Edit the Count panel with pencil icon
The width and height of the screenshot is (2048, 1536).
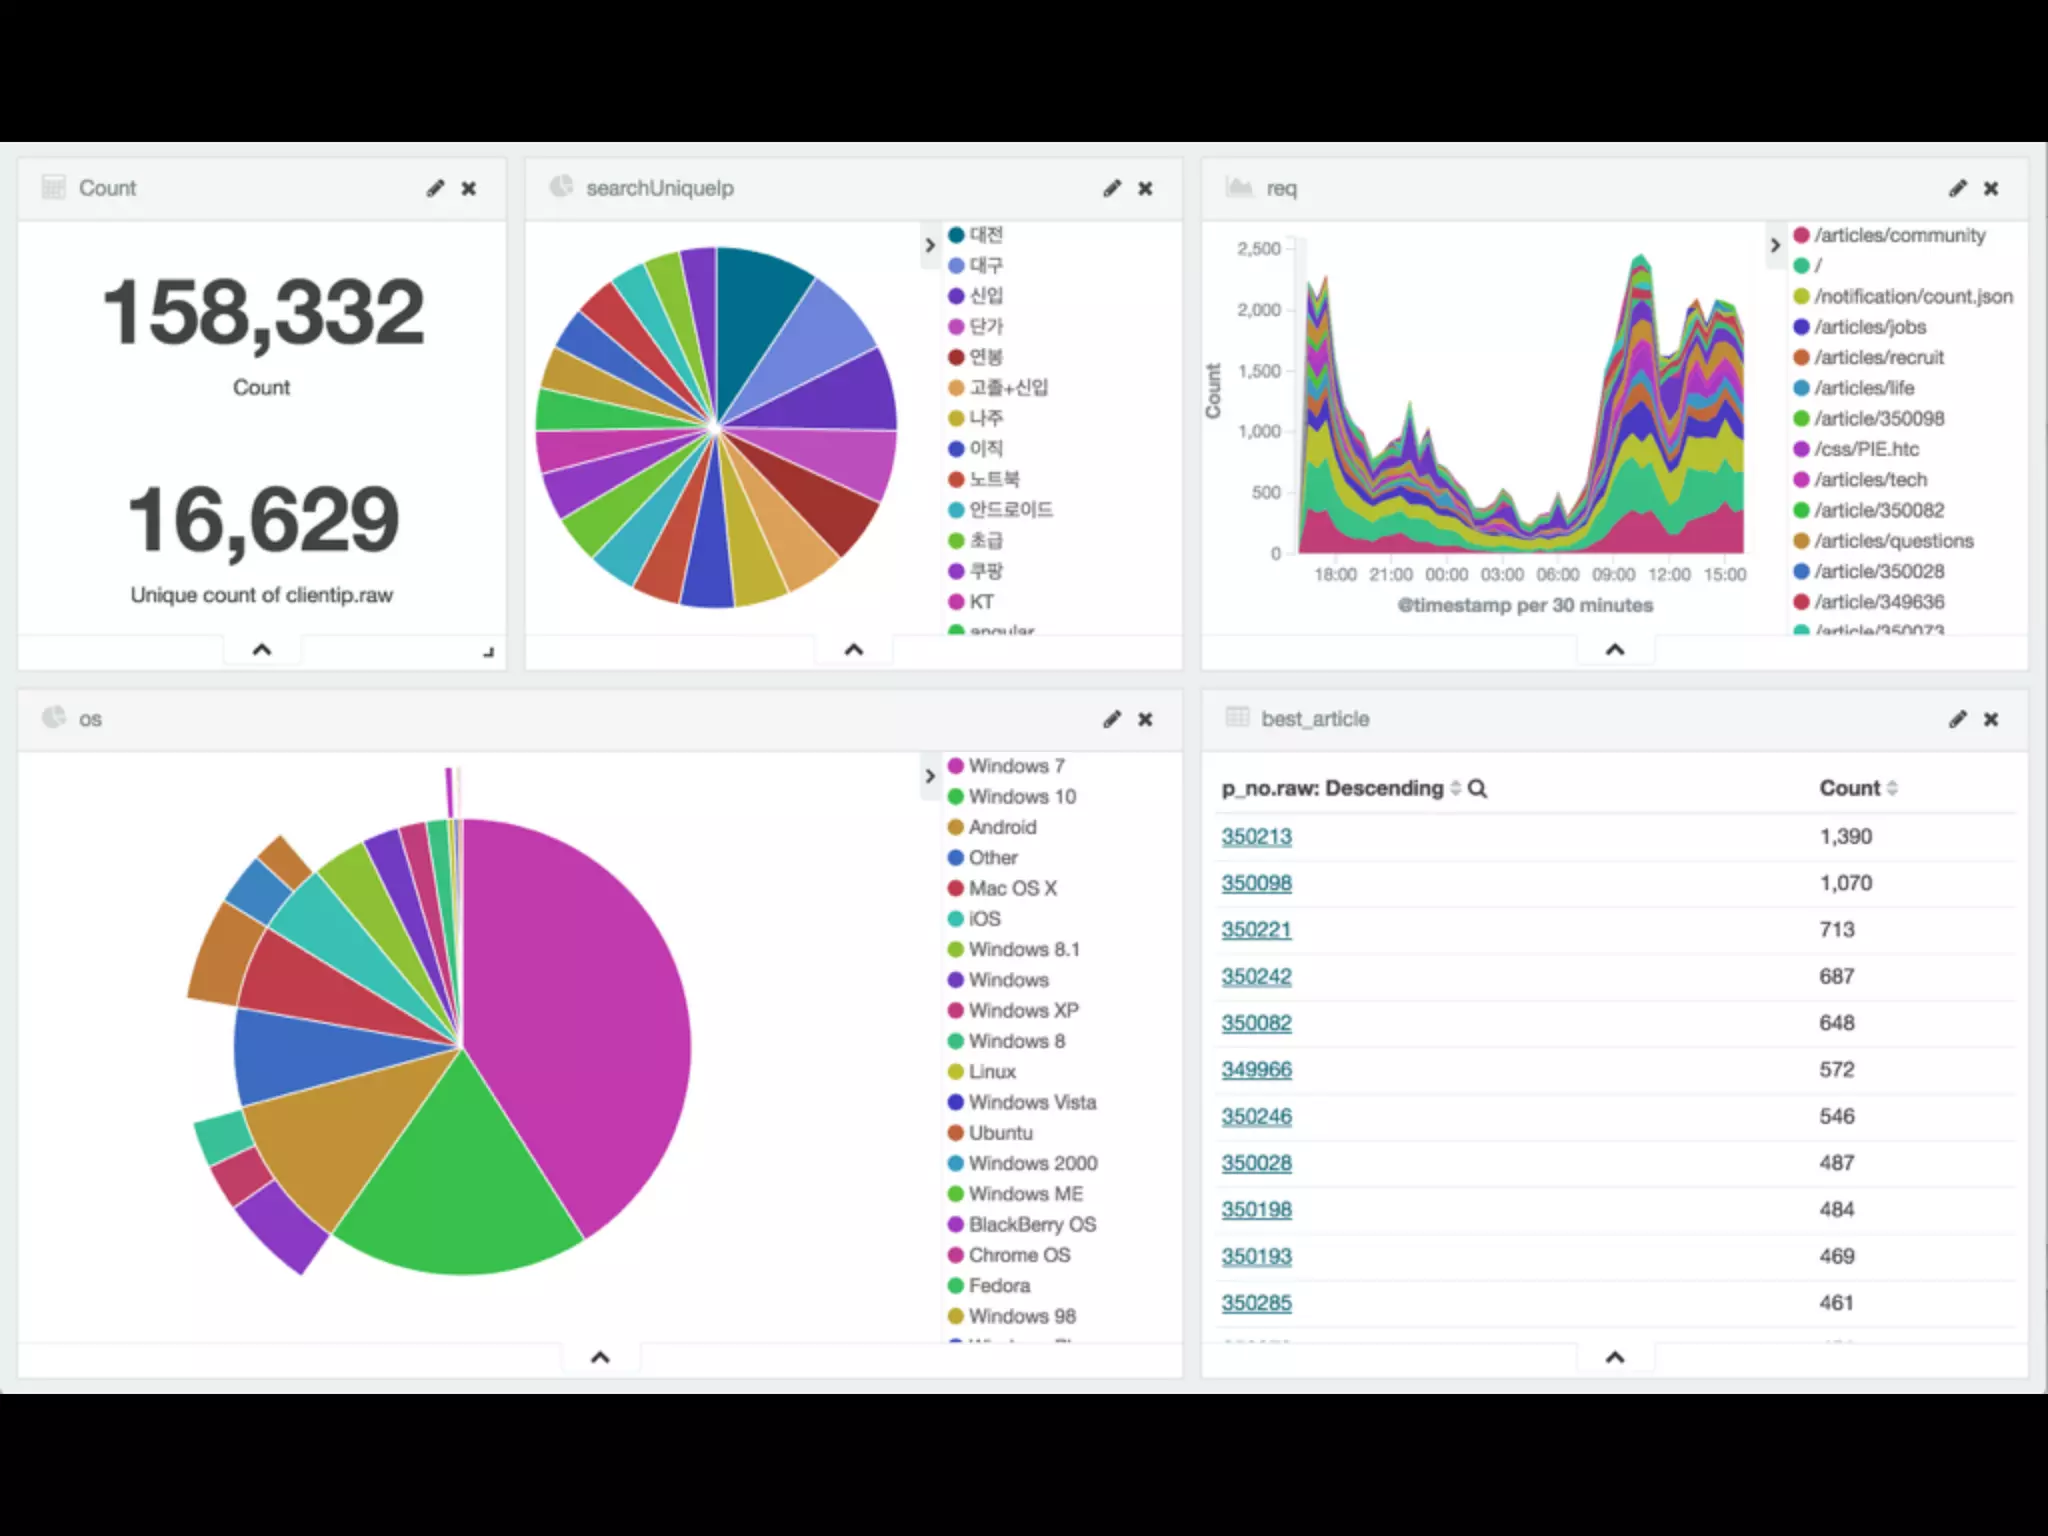[x=435, y=188]
